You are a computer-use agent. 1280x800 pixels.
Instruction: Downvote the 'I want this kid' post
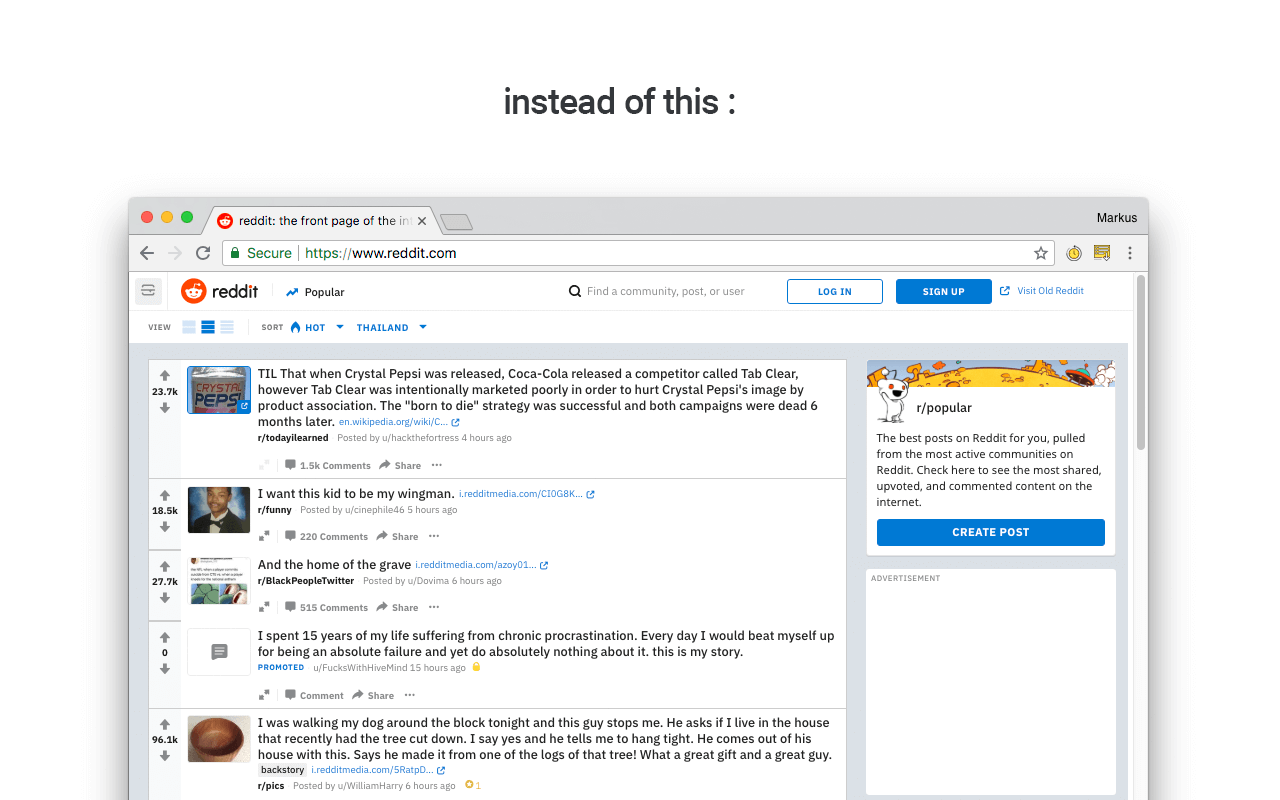[165, 527]
